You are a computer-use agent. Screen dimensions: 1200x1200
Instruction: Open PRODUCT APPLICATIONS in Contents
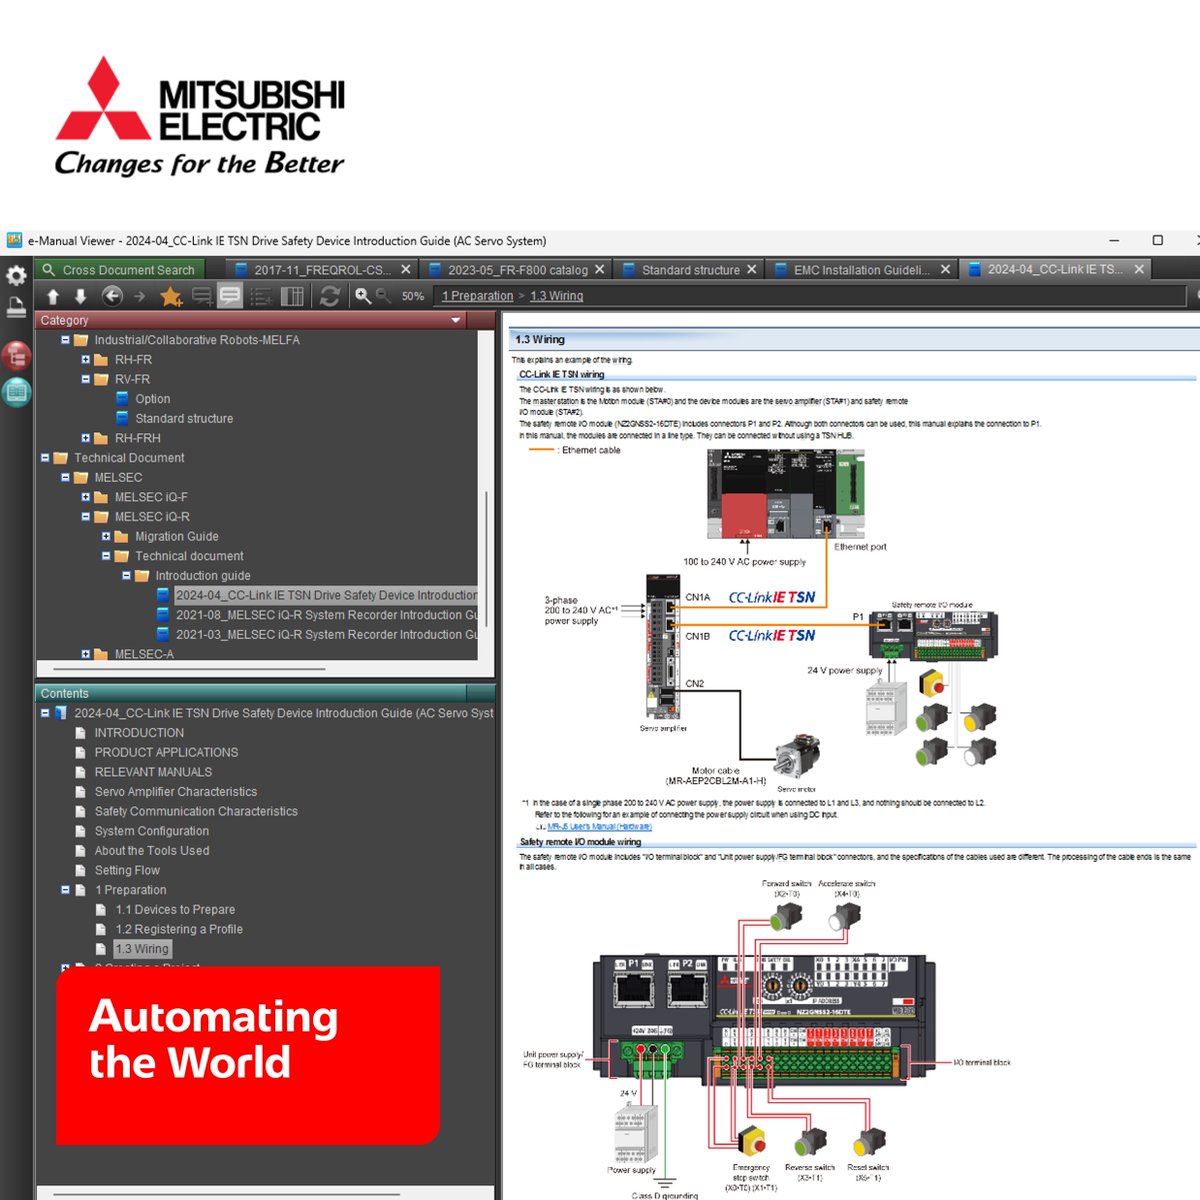(166, 752)
